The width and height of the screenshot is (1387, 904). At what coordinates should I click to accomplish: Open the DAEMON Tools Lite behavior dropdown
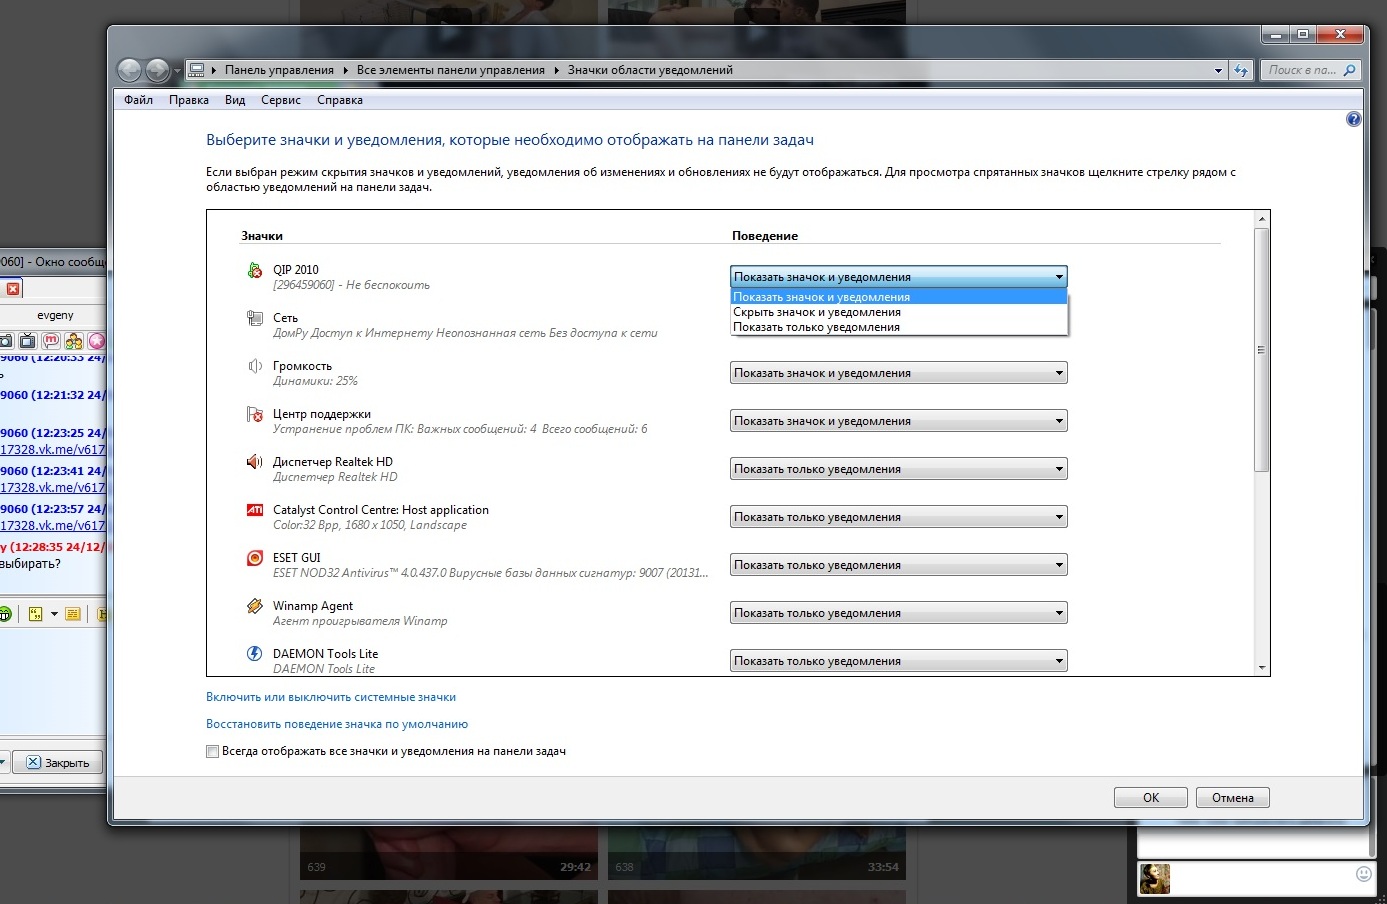click(899, 661)
